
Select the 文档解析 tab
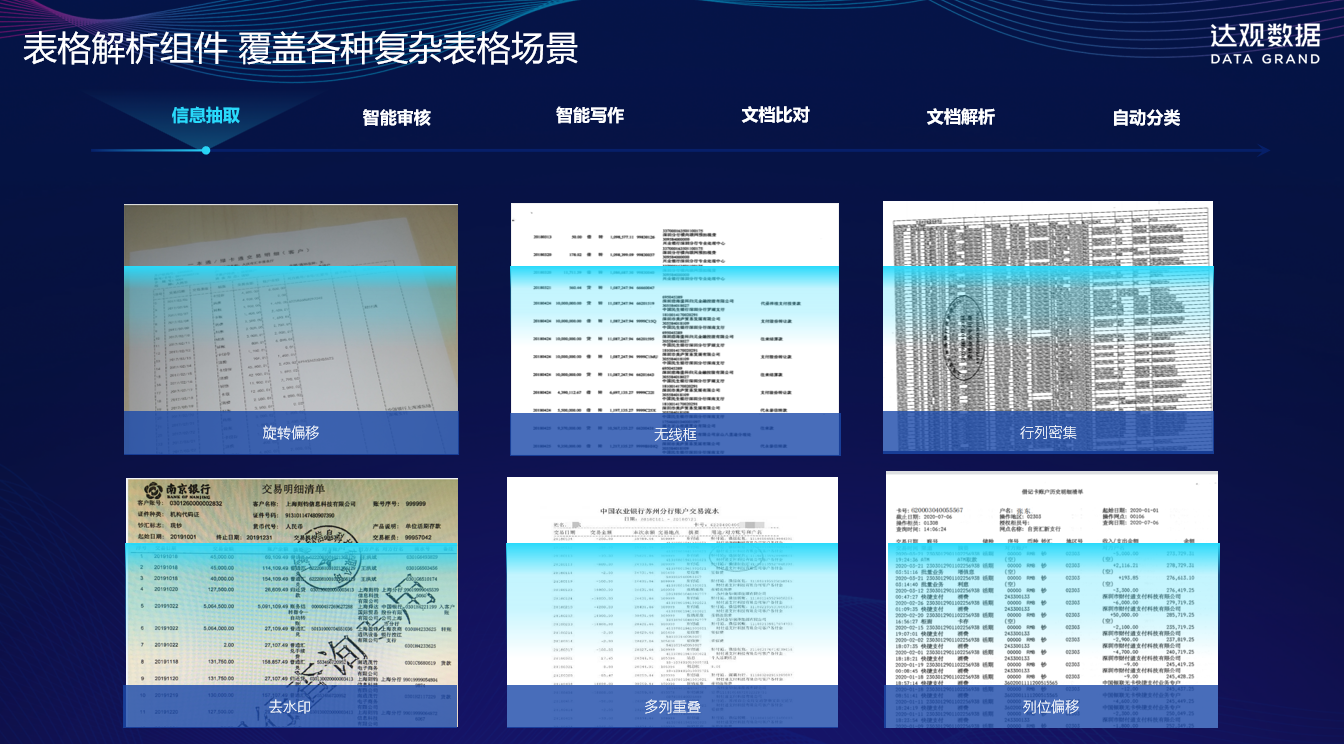click(960, 117)
